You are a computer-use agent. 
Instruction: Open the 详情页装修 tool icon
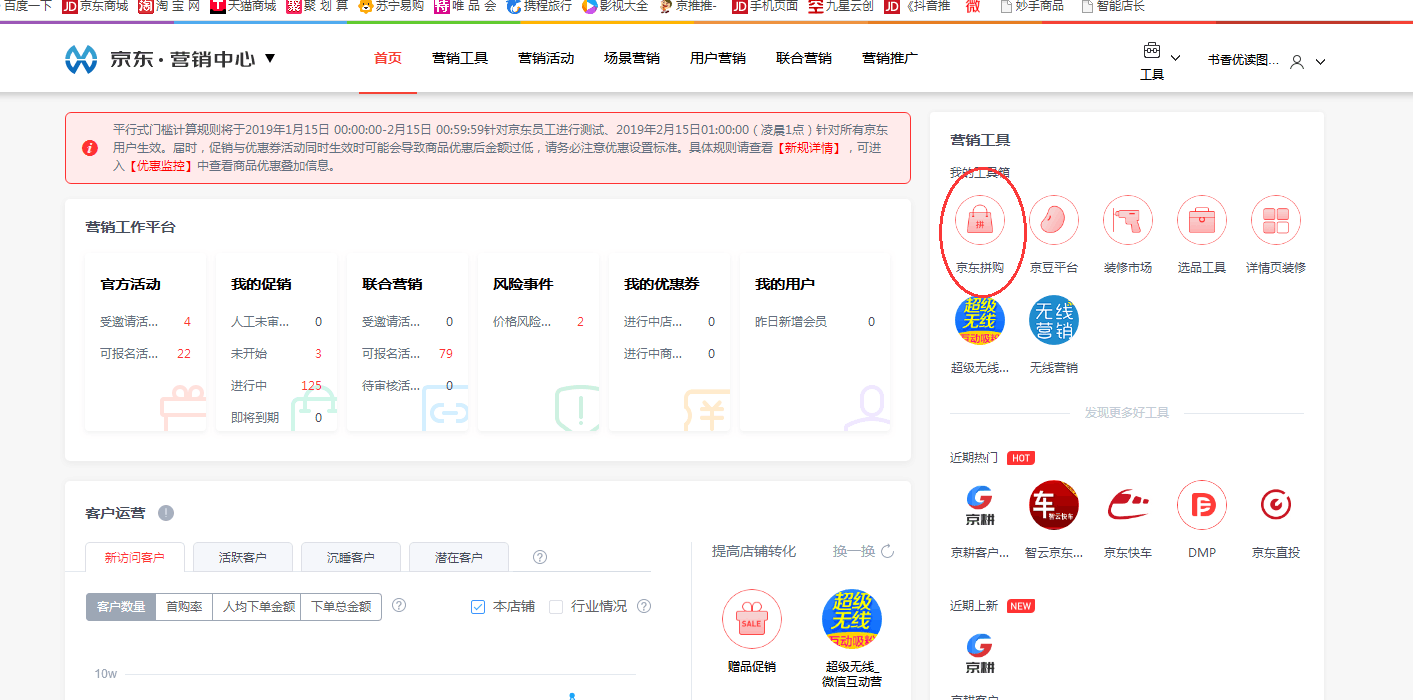(1275, 220)
